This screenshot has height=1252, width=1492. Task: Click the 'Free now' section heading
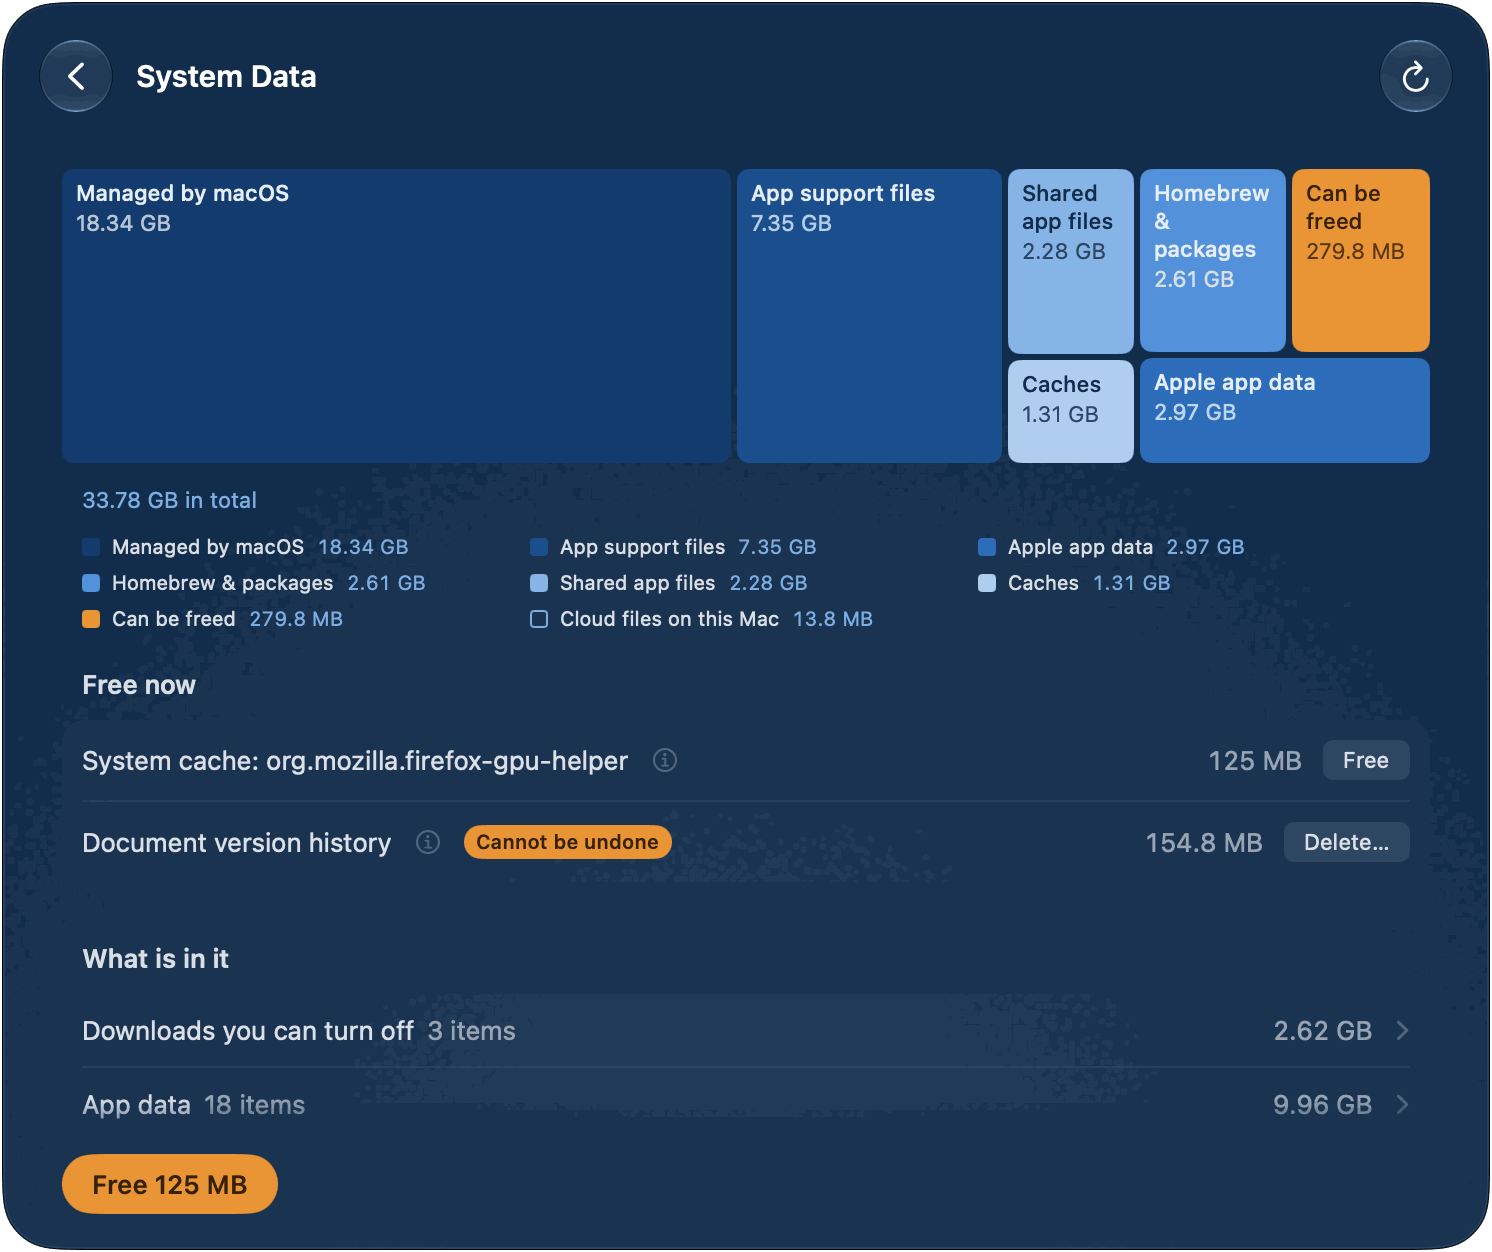(139, 685)
